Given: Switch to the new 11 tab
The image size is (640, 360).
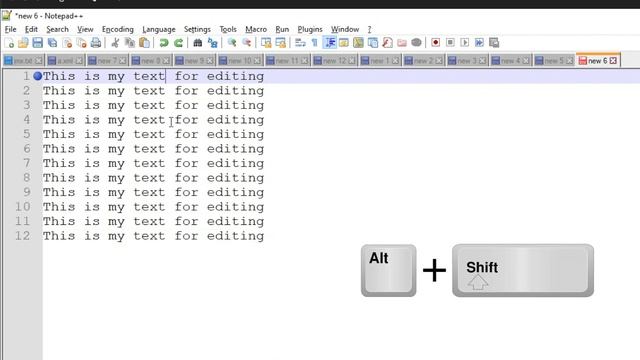Looking at the screenshot, I should pos(287,60).
